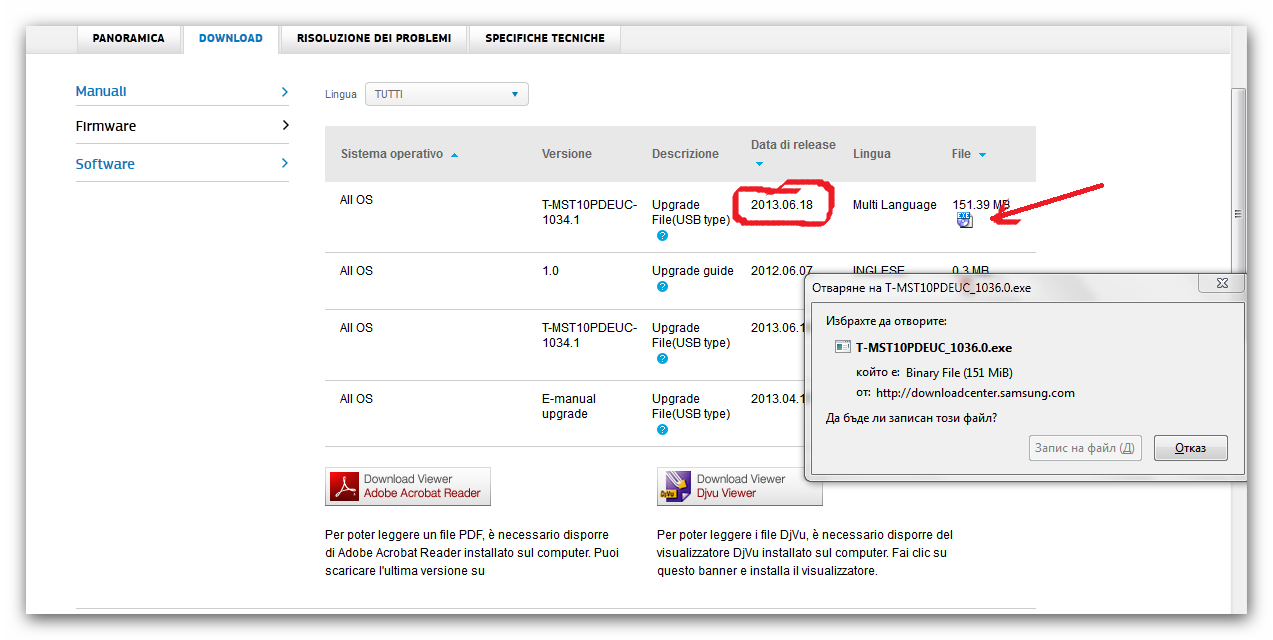The height and width of the screenshot is (640, 1273).
Task: Click the Versione column header
Action: (567, 154)
